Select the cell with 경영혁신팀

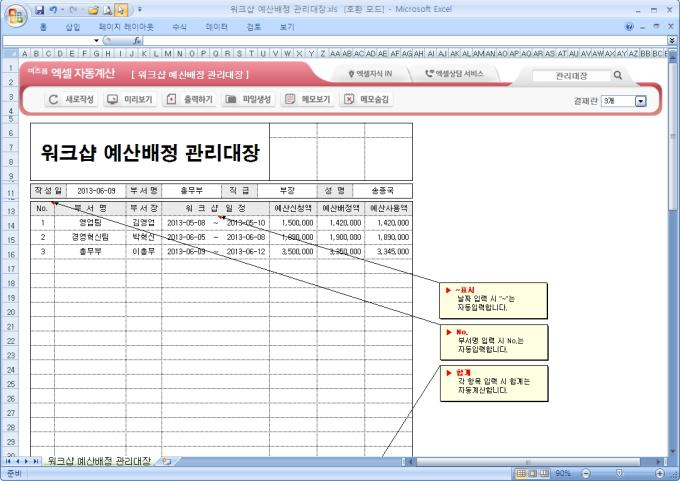pos(90,237)
